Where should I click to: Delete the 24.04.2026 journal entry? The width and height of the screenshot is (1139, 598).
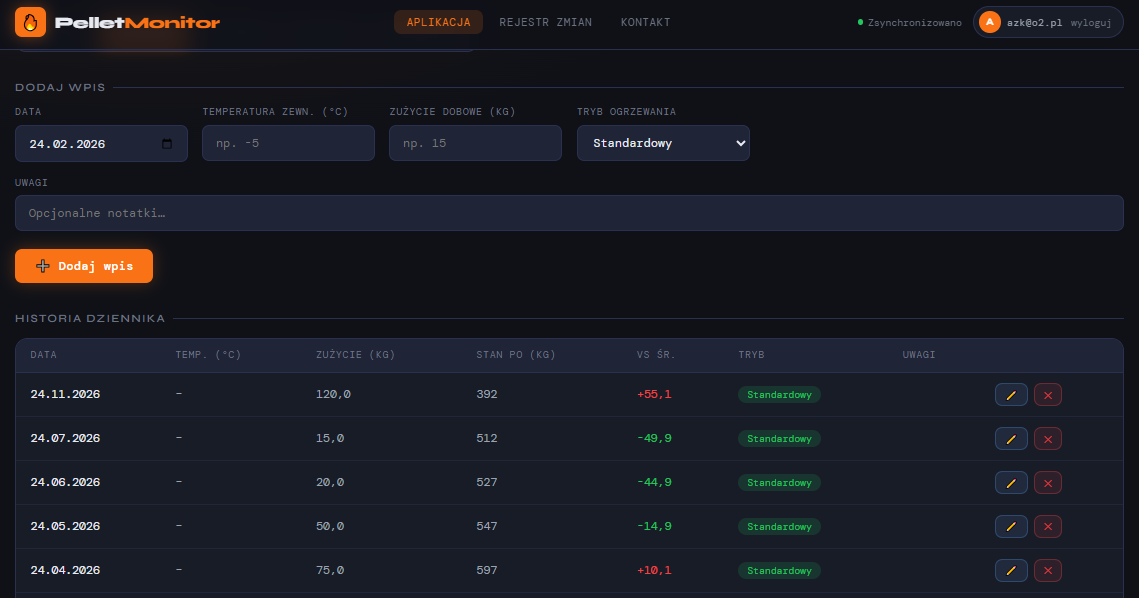[x=1048, y=571]
